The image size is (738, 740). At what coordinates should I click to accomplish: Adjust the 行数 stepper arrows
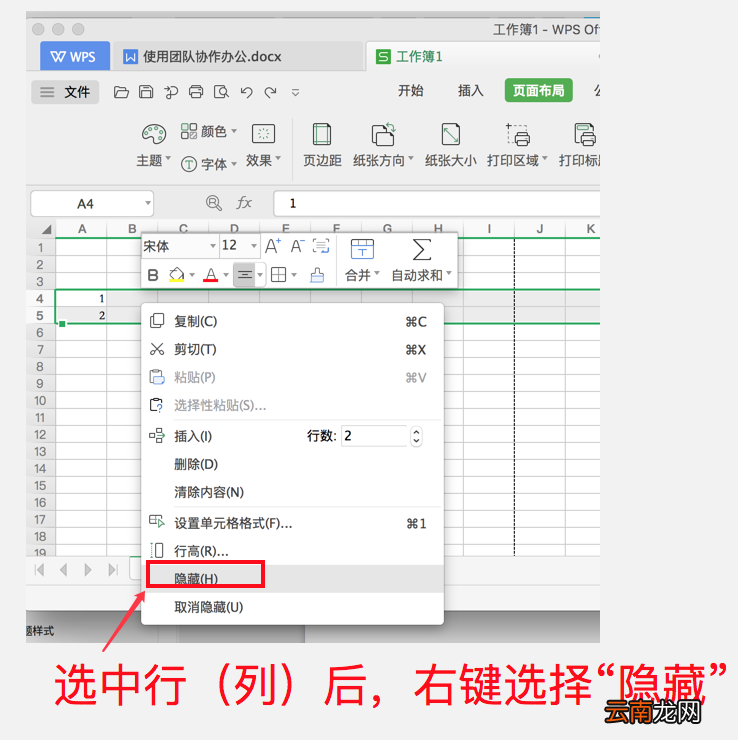click(x=416, y=436)
